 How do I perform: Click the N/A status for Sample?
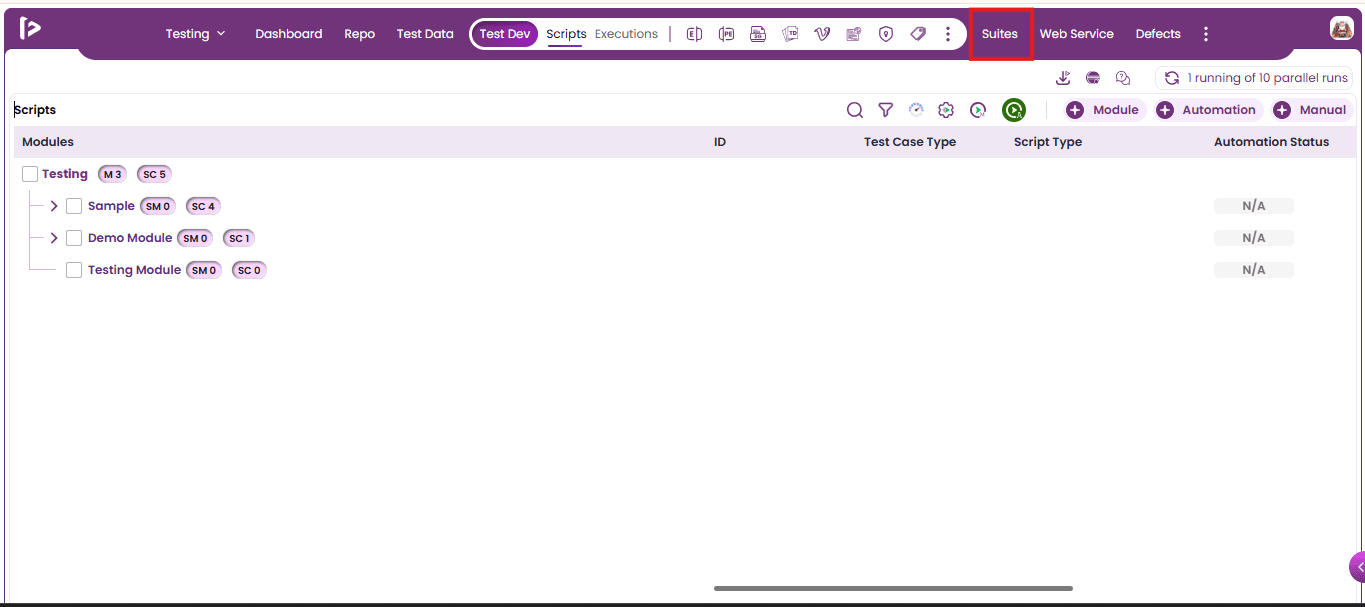coord(1254,206)
